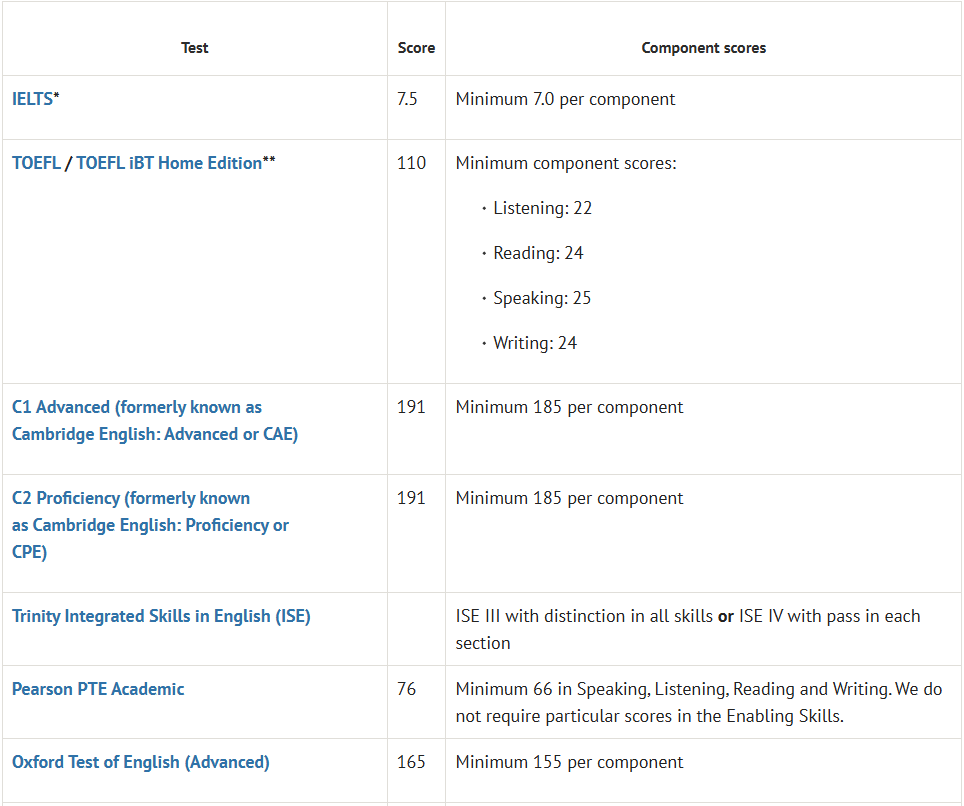Open the Pearson PTE Academic link
Screen dimensions: 964x806
98,689
